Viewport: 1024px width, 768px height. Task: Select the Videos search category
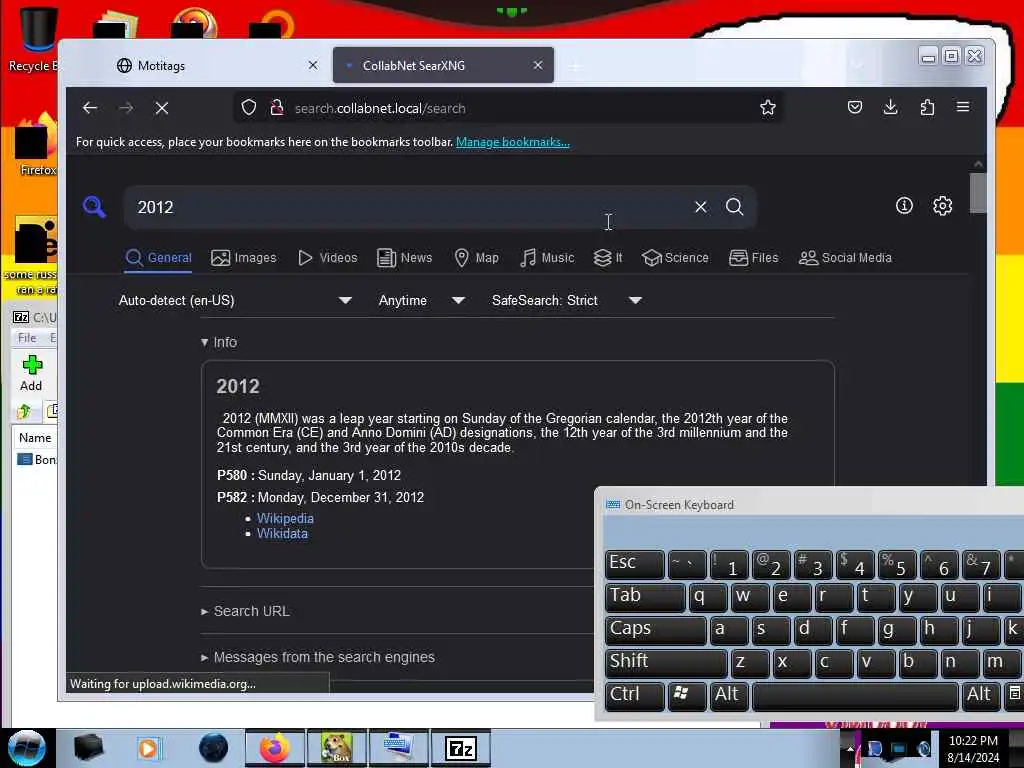tap(328, 258)
